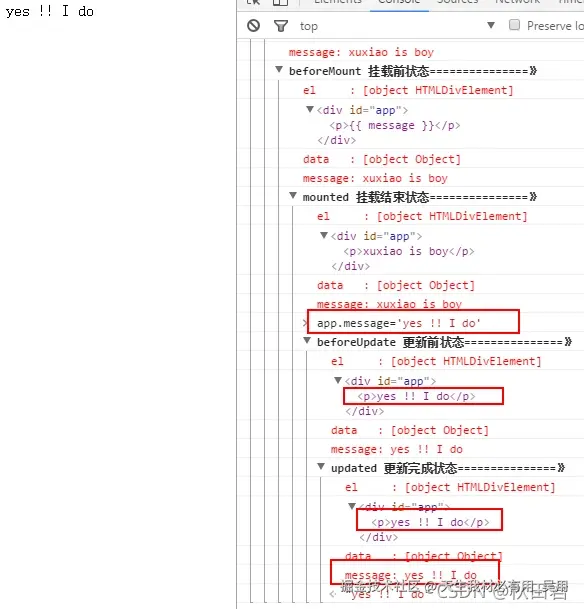Collapse div#app node under beforeUpdate
This screenshot has width=584, height=609.
338,380
